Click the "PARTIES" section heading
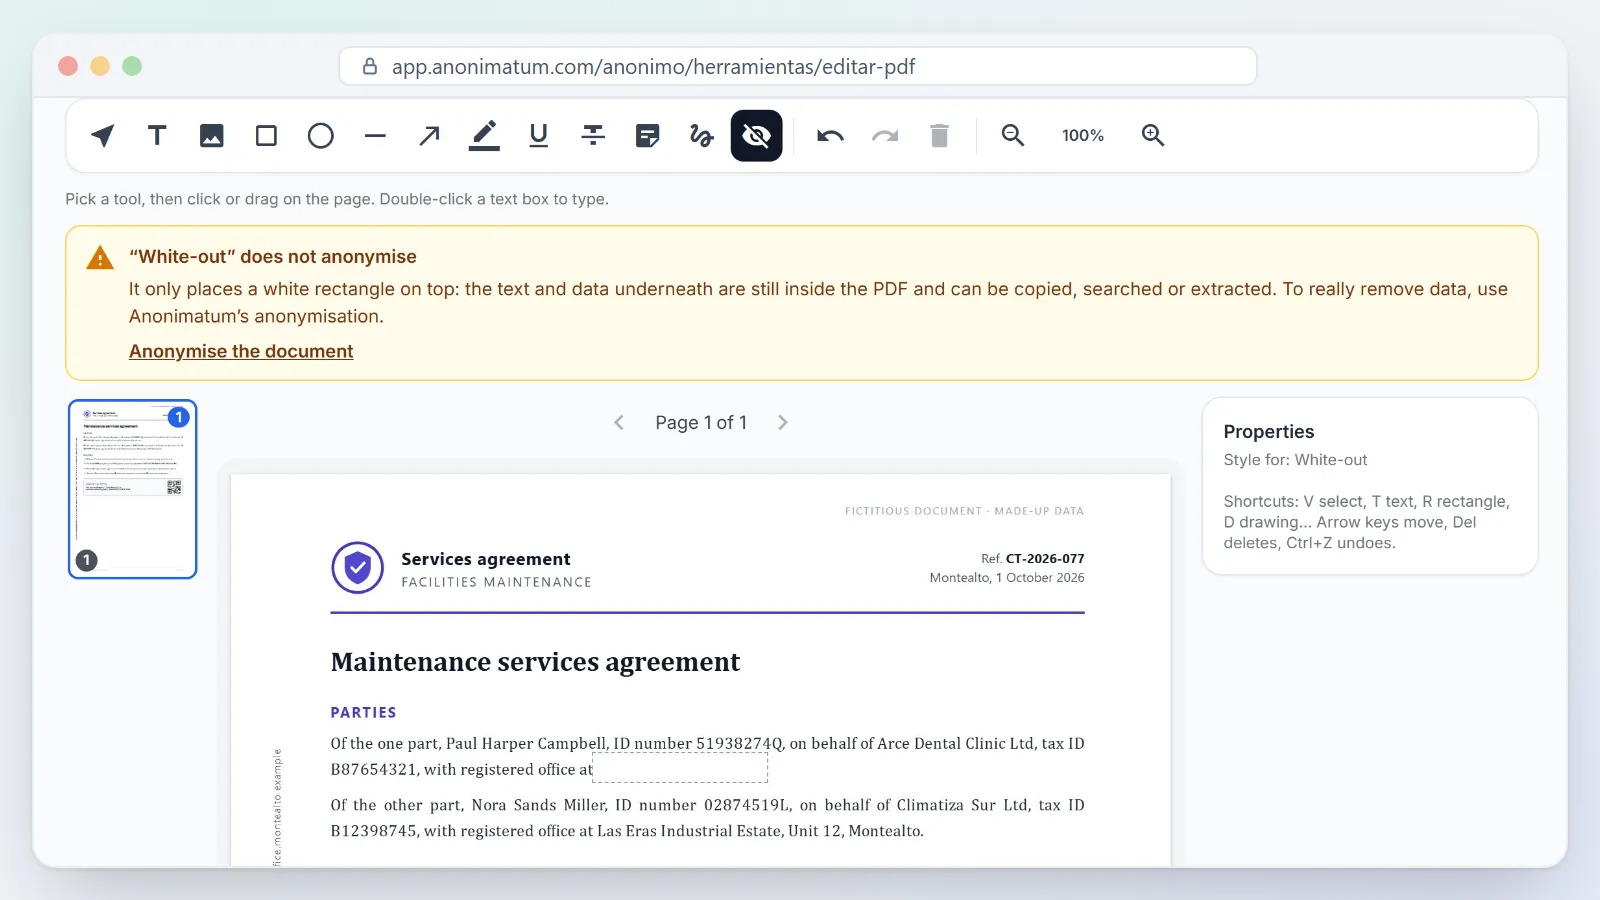The width and height of the screenshot is (1600, 900). [363, 713]
